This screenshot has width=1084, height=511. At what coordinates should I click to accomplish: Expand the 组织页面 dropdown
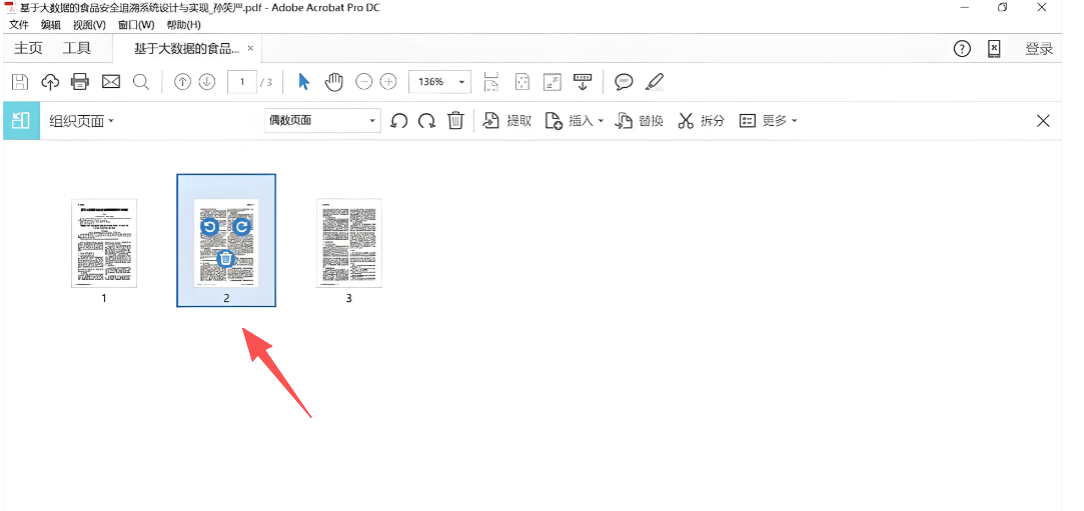click(82, 121)
